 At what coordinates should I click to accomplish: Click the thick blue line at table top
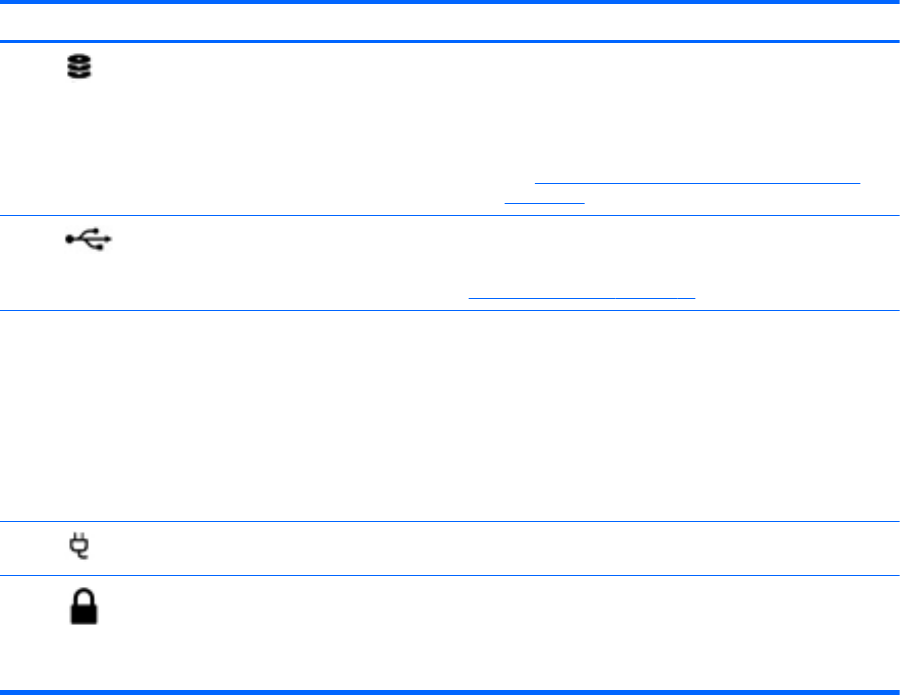click(x=450, y=3)
